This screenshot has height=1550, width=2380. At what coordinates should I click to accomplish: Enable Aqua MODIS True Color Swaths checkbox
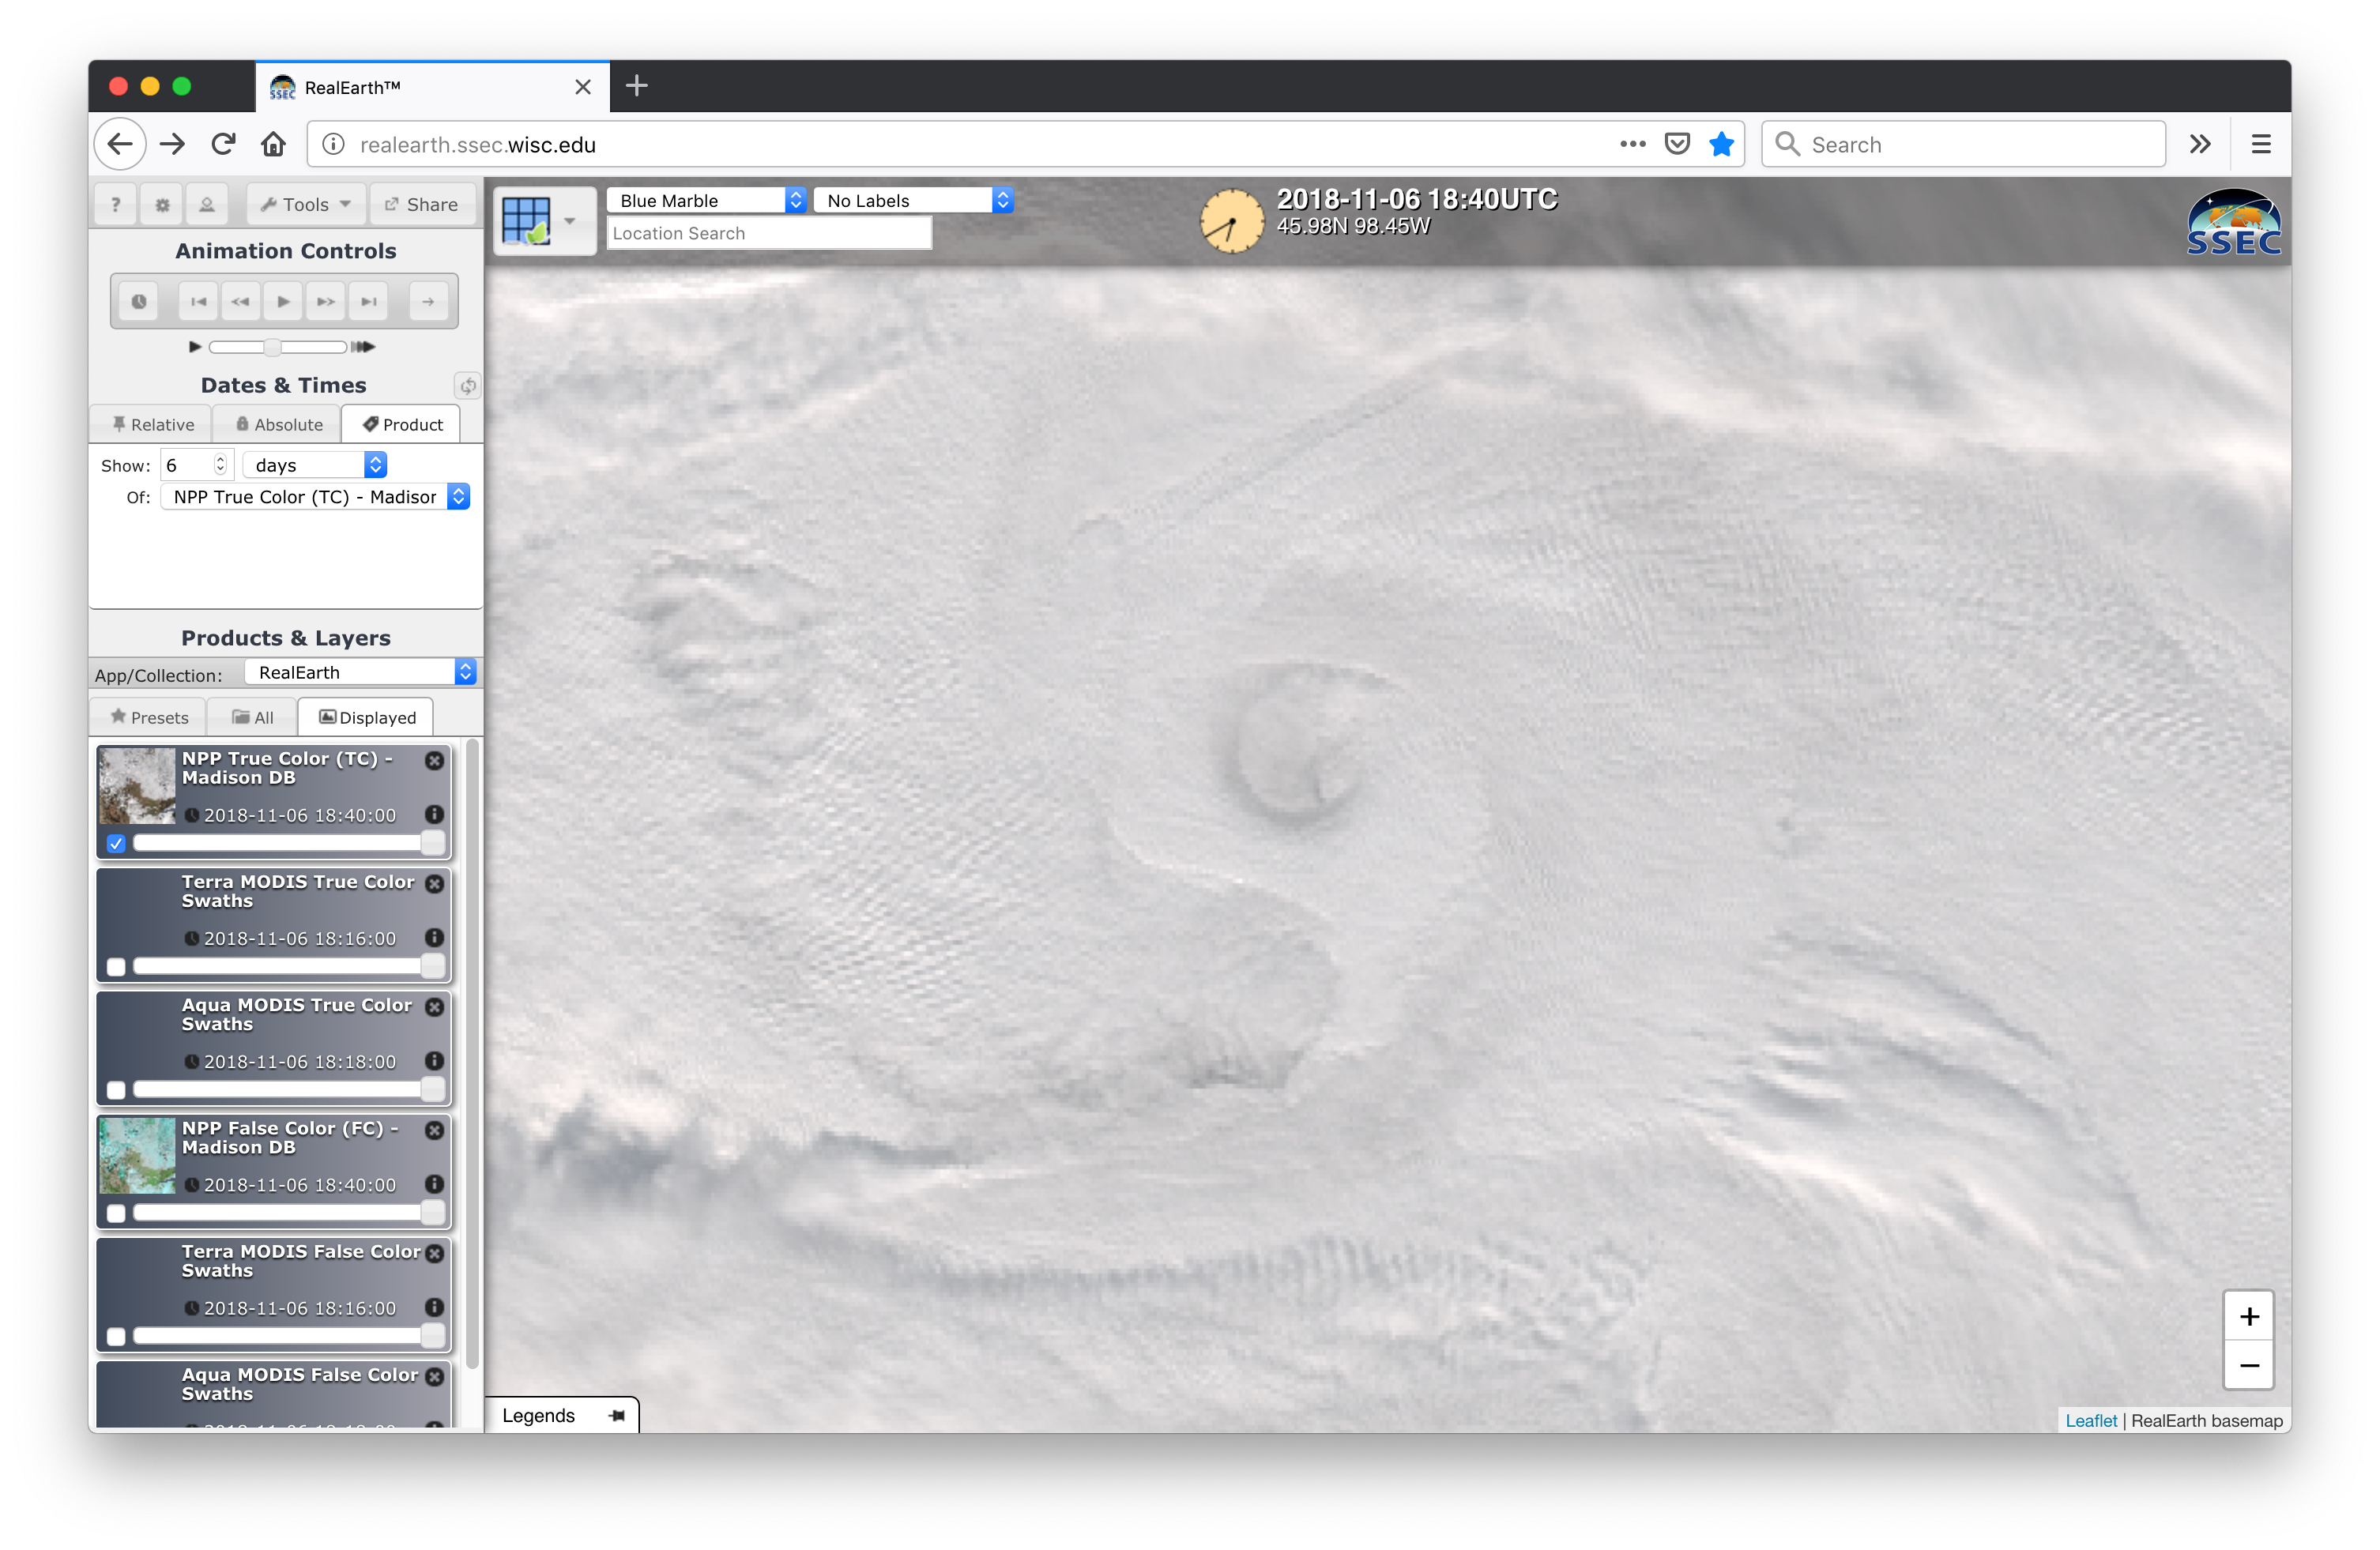116,1089
